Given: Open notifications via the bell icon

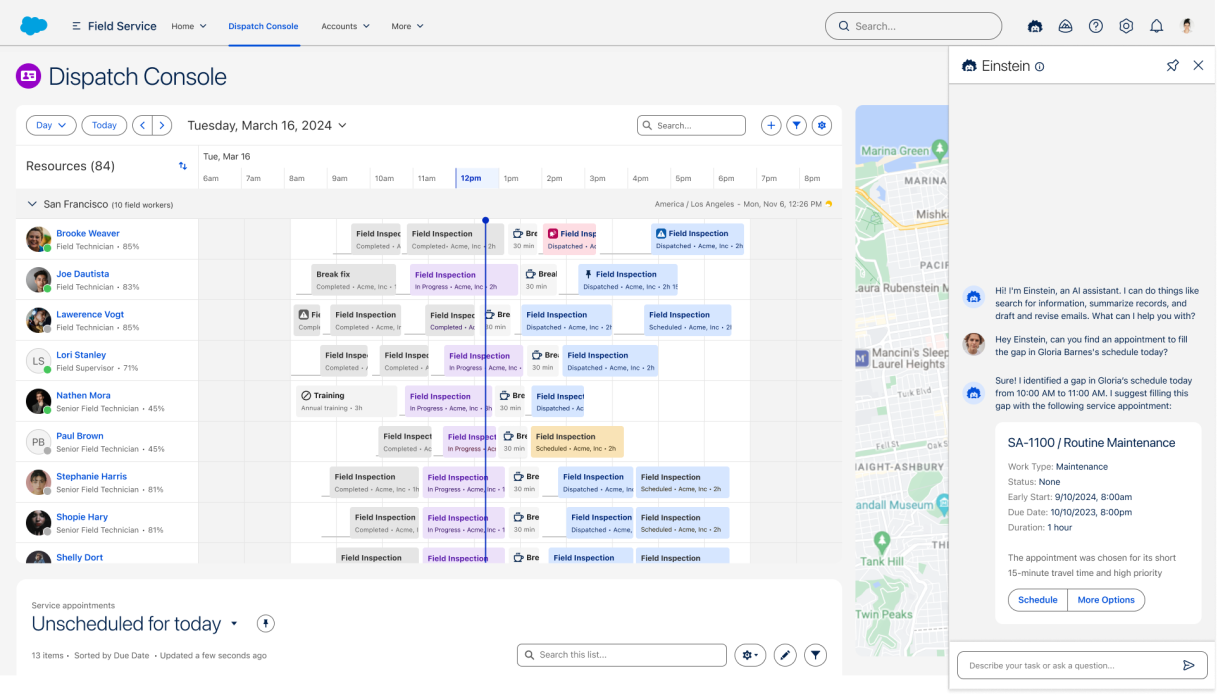Looking at the screenshot, I should tap(1156, 26).
